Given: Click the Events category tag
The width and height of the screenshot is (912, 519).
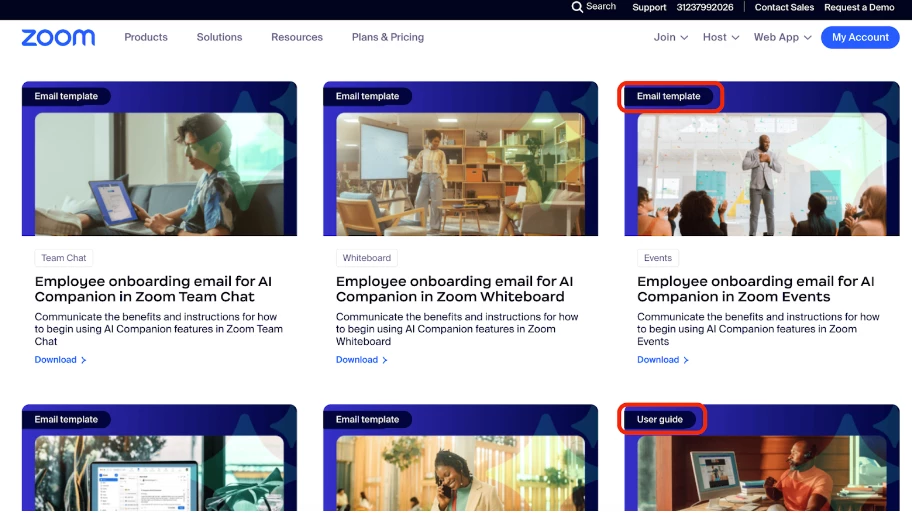Looking at the screenshot, I should [658, 258].
